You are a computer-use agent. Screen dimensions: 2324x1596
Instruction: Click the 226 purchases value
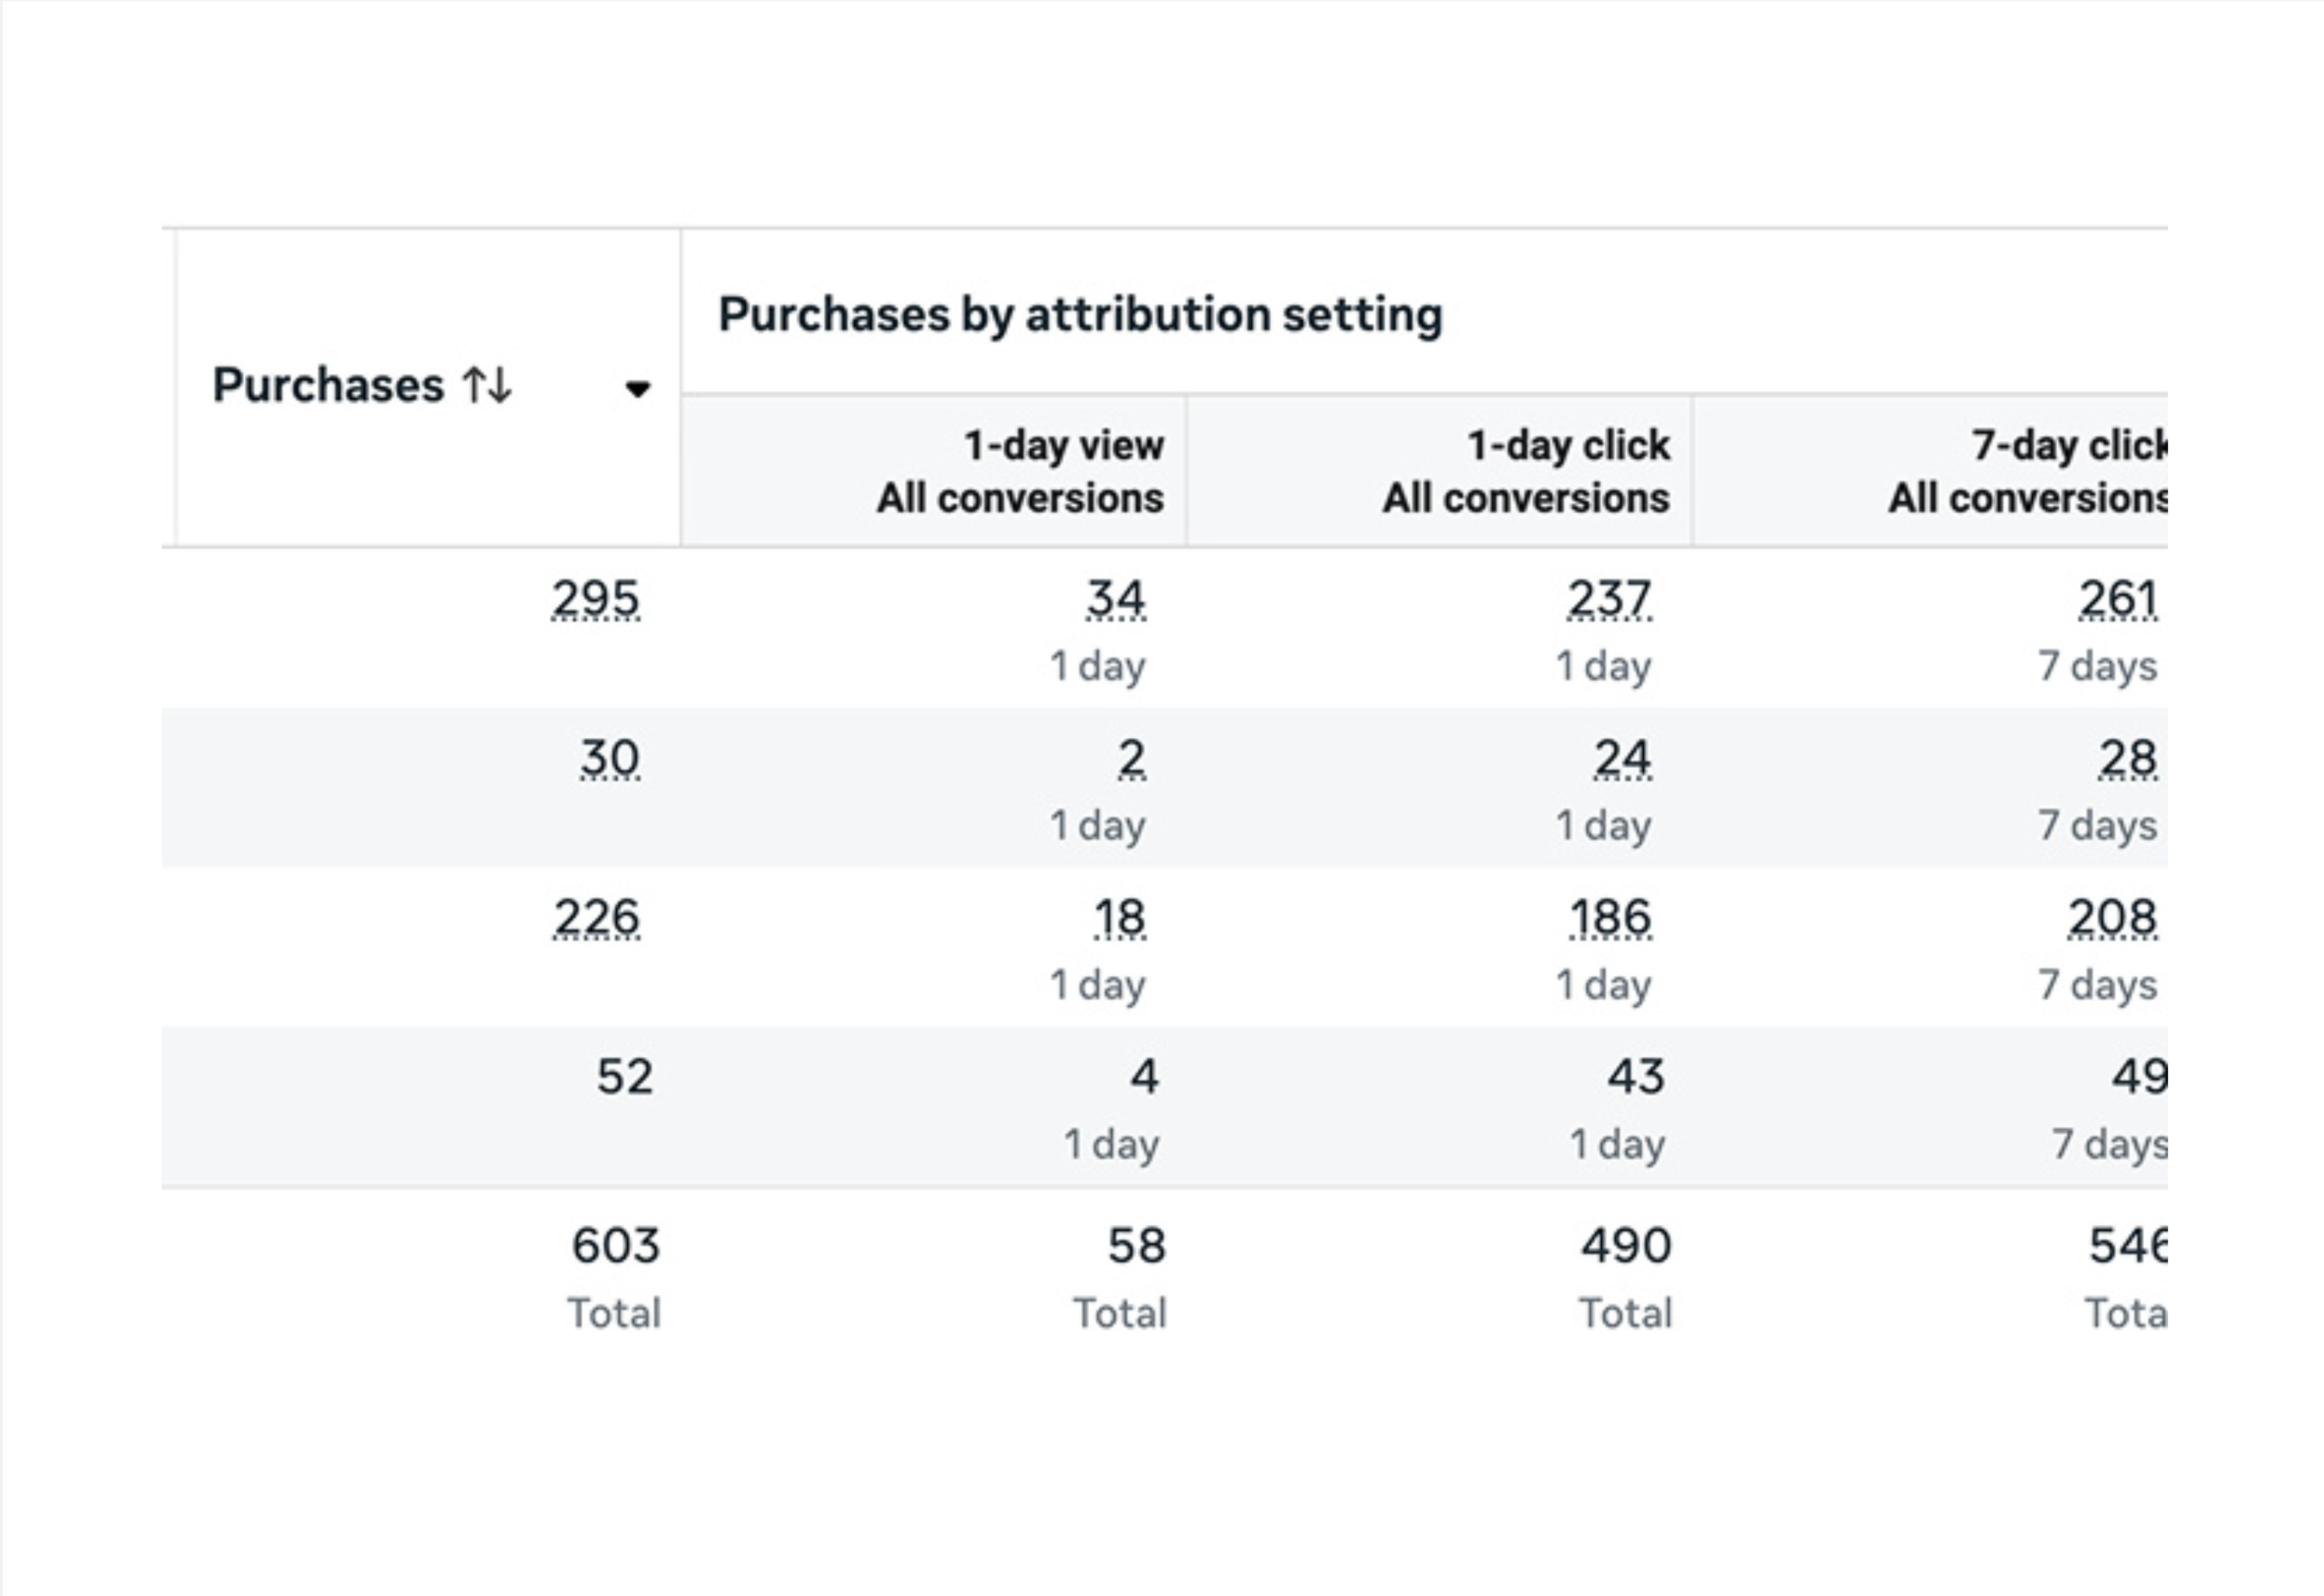pyautogui.click(x=596, y=917)
